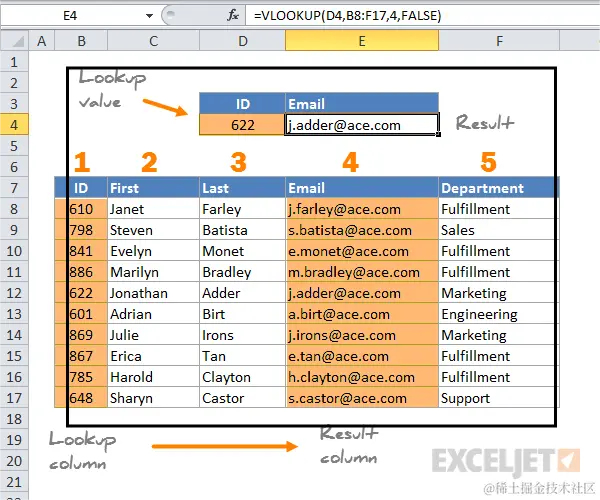Screen dimensions: 600x500
Task: Click email cell j.adder@ace.com in row 12
Action: point(362,293)
